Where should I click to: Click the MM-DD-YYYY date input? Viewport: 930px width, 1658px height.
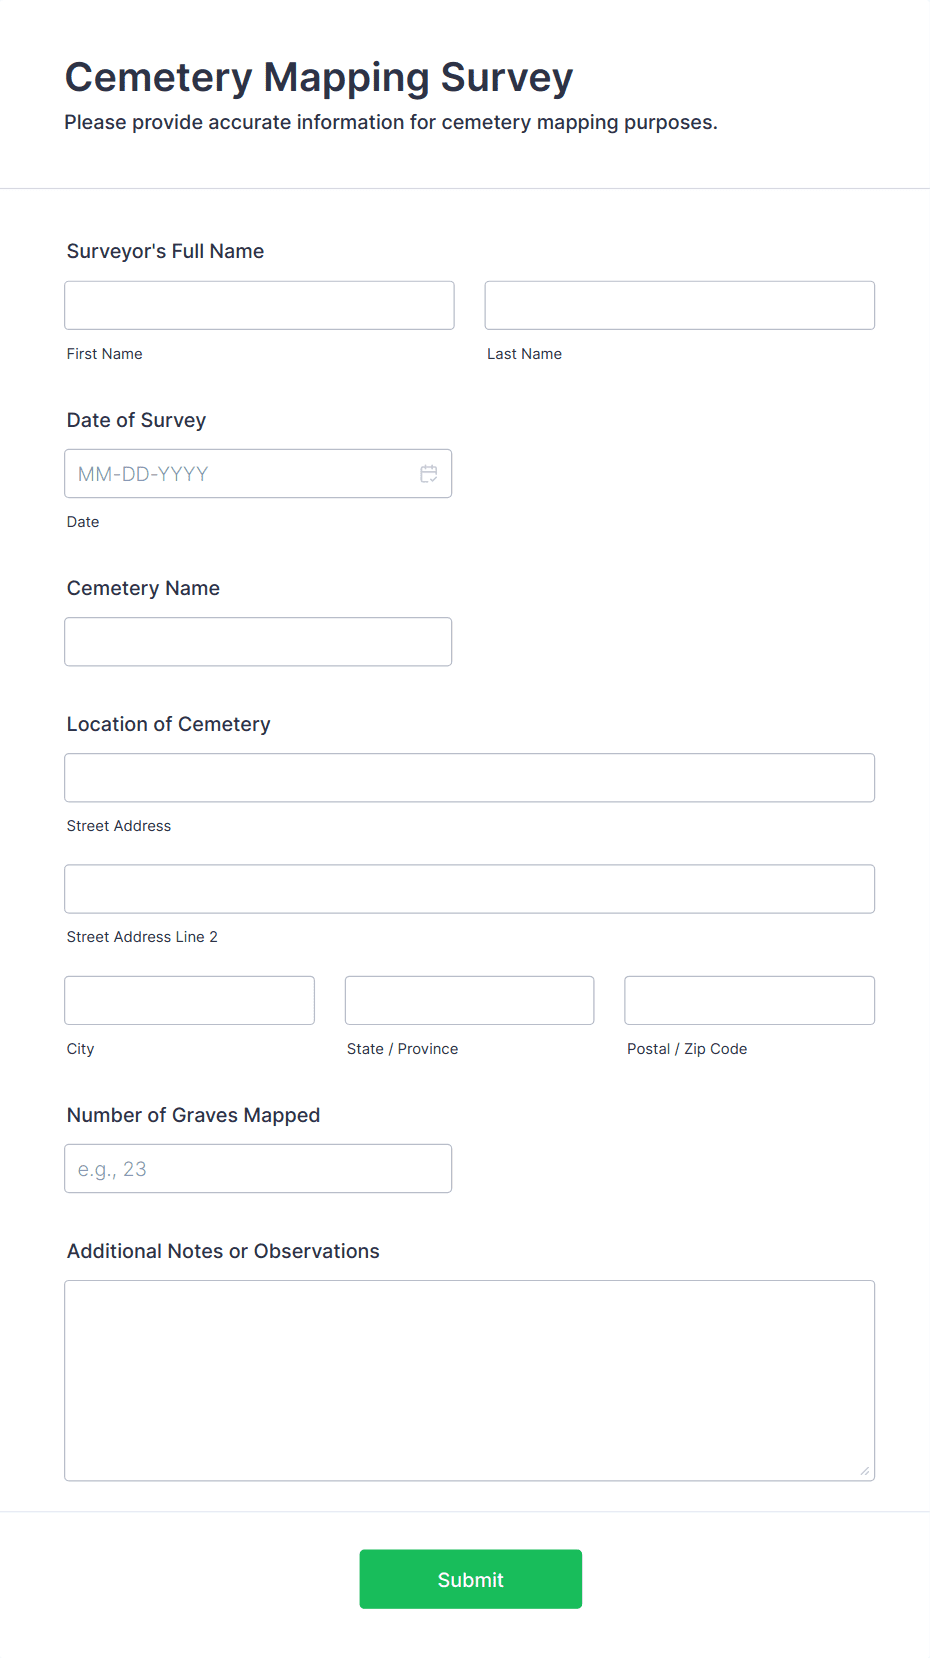pos(240,474)
